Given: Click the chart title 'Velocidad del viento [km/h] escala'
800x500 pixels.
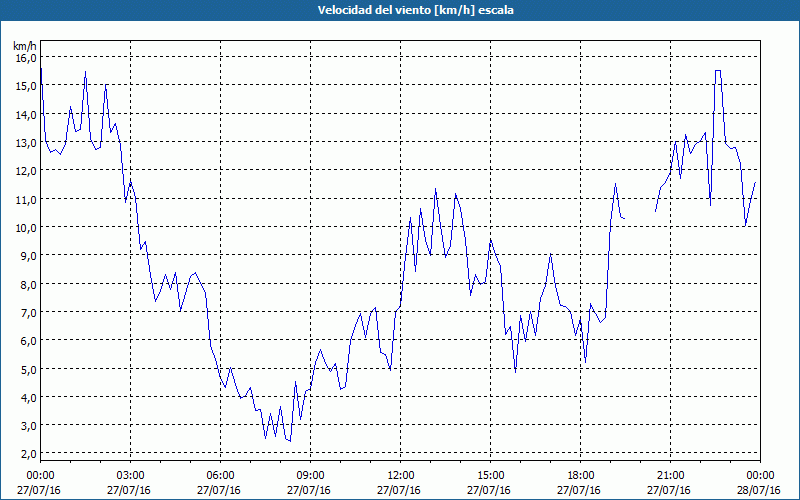Looking at the screenshot, I should 415,10.
